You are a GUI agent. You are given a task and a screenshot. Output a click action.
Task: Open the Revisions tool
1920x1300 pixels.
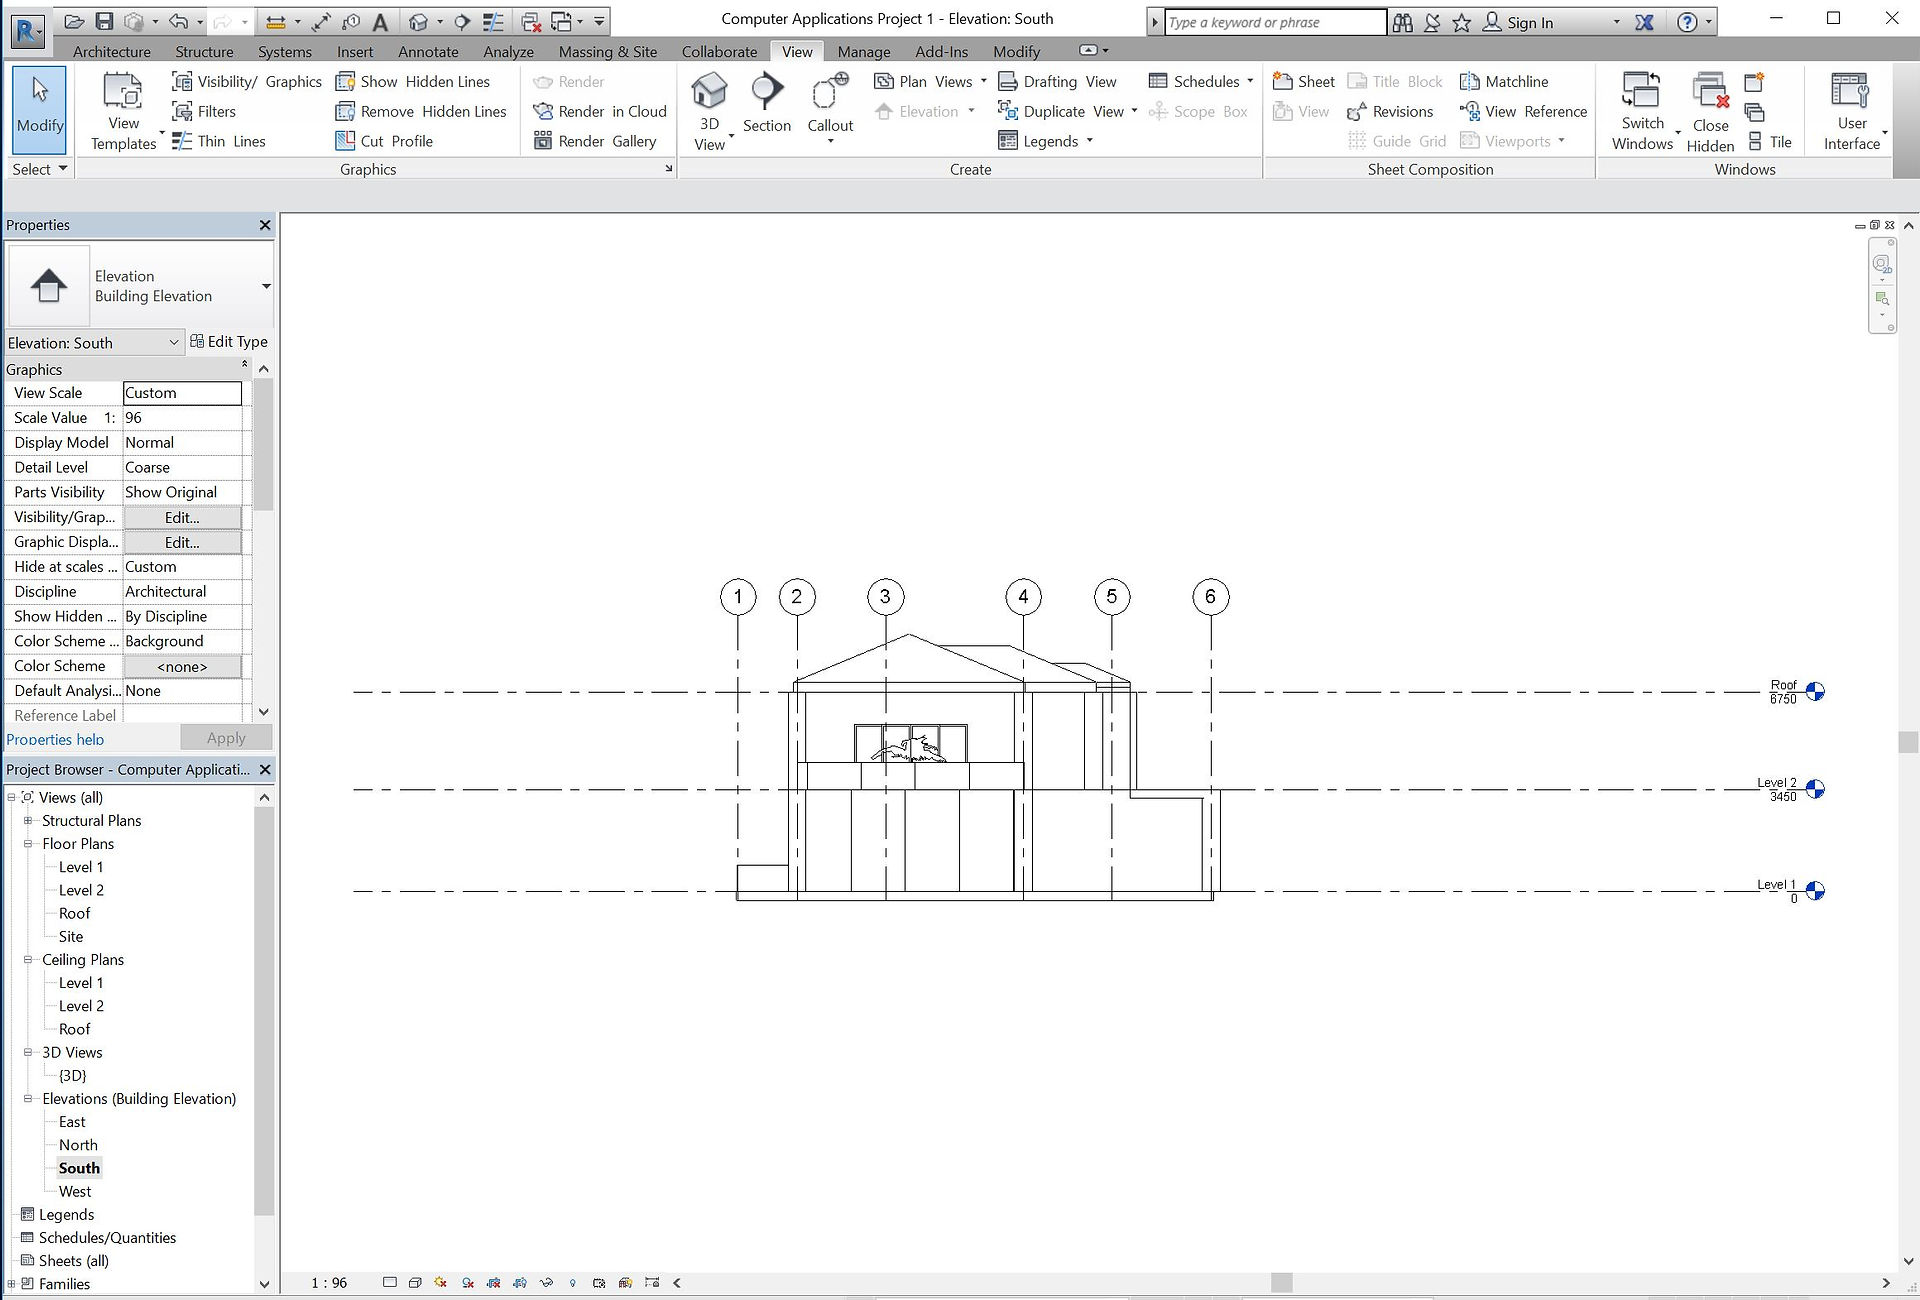pos(1390,112)
